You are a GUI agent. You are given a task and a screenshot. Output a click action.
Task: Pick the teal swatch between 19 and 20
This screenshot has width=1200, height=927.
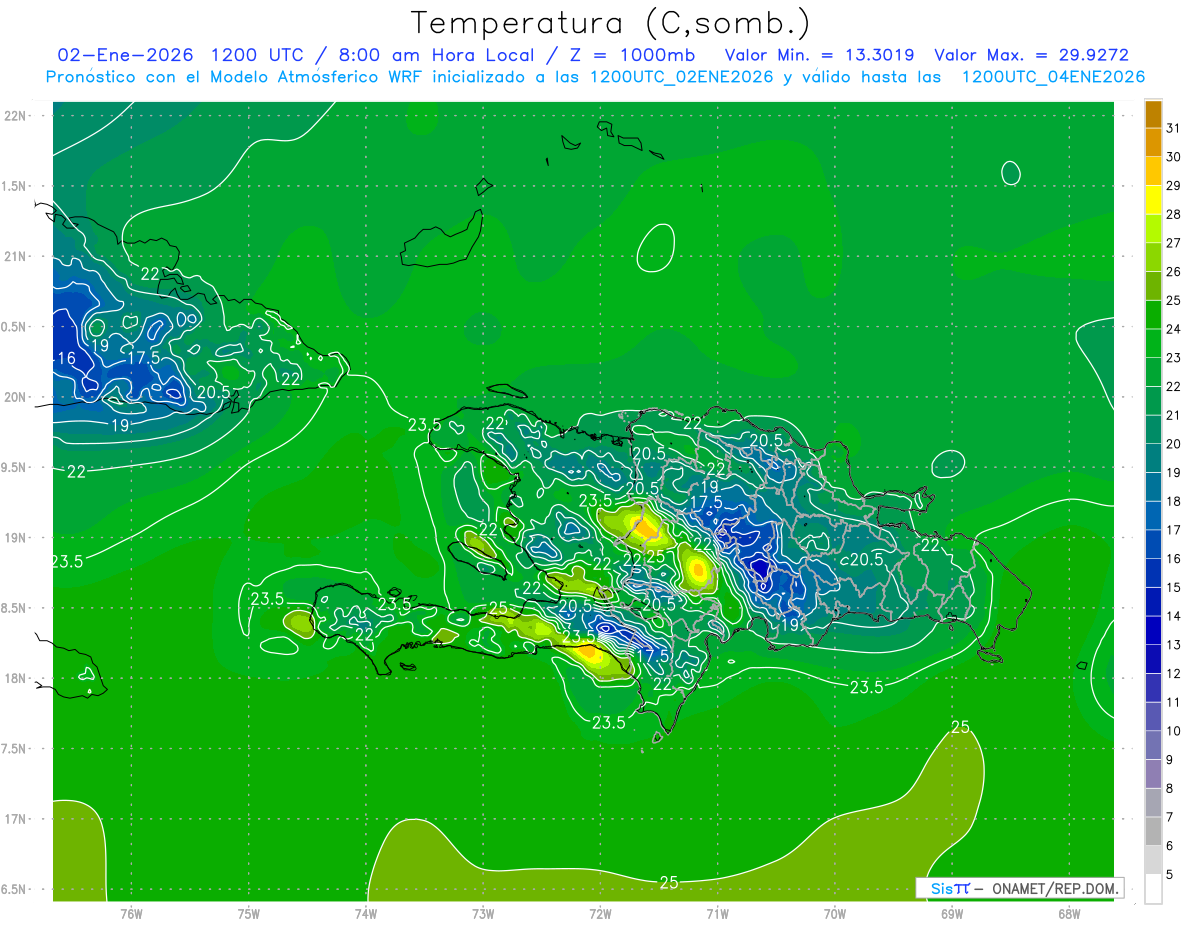1153,458
